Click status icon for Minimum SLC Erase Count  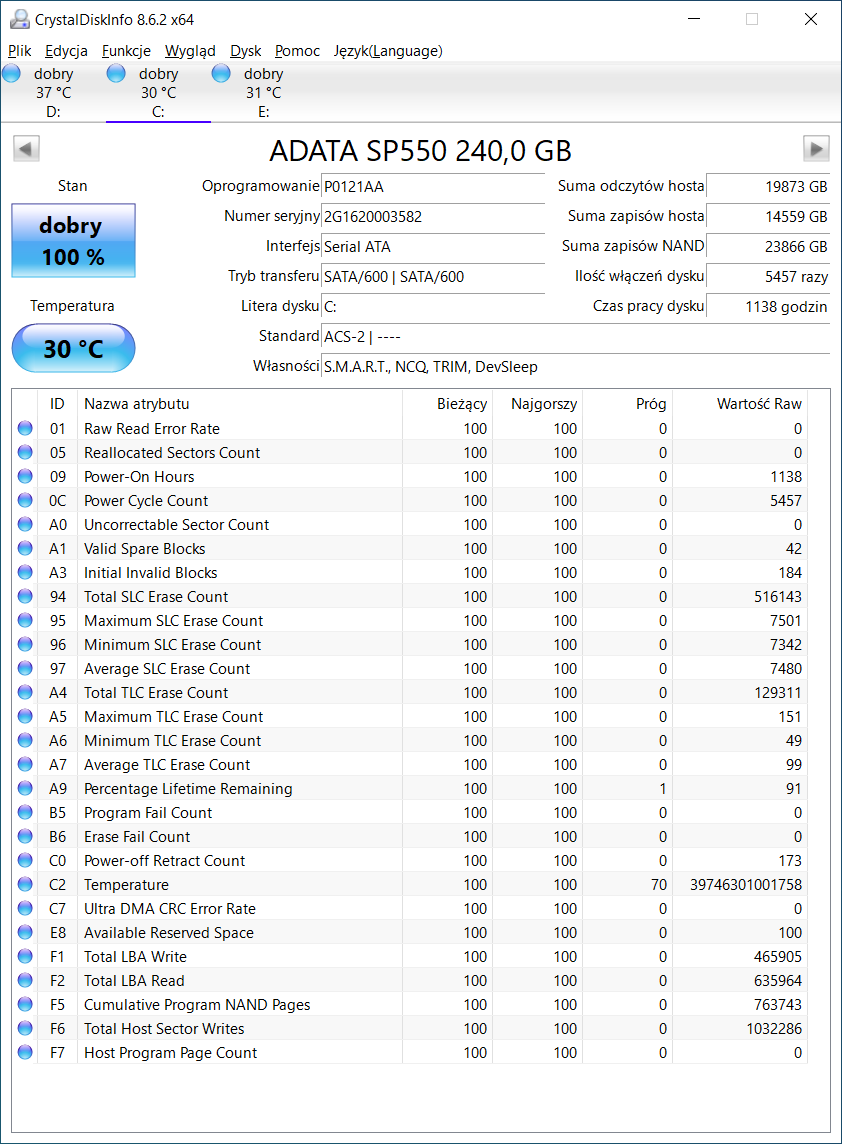(x=25, y=644)
